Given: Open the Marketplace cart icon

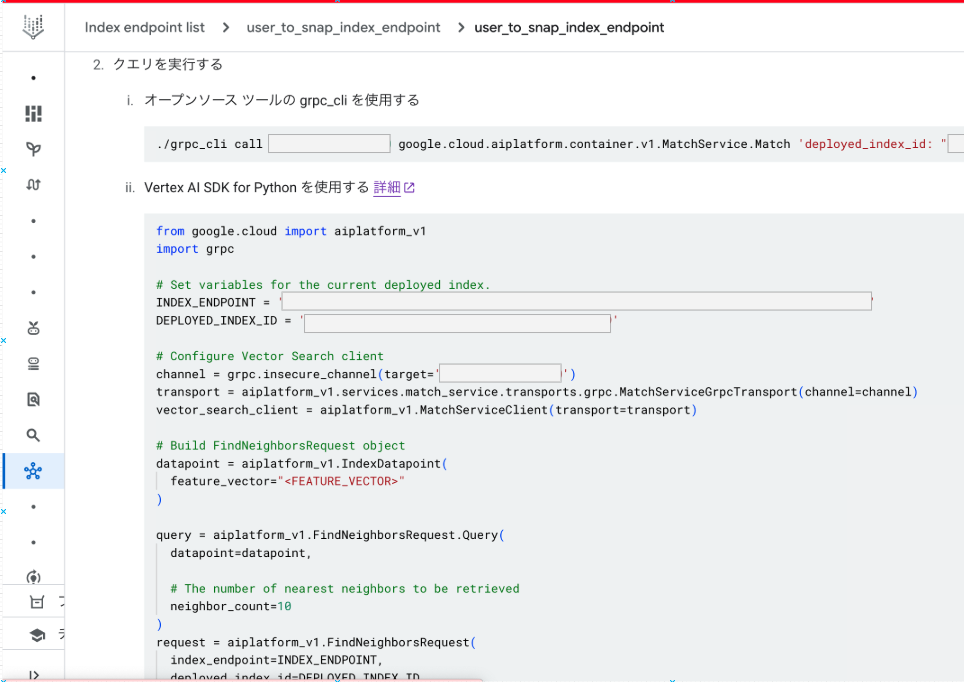Looking at the screenshot, I should [x=37, y=602].
